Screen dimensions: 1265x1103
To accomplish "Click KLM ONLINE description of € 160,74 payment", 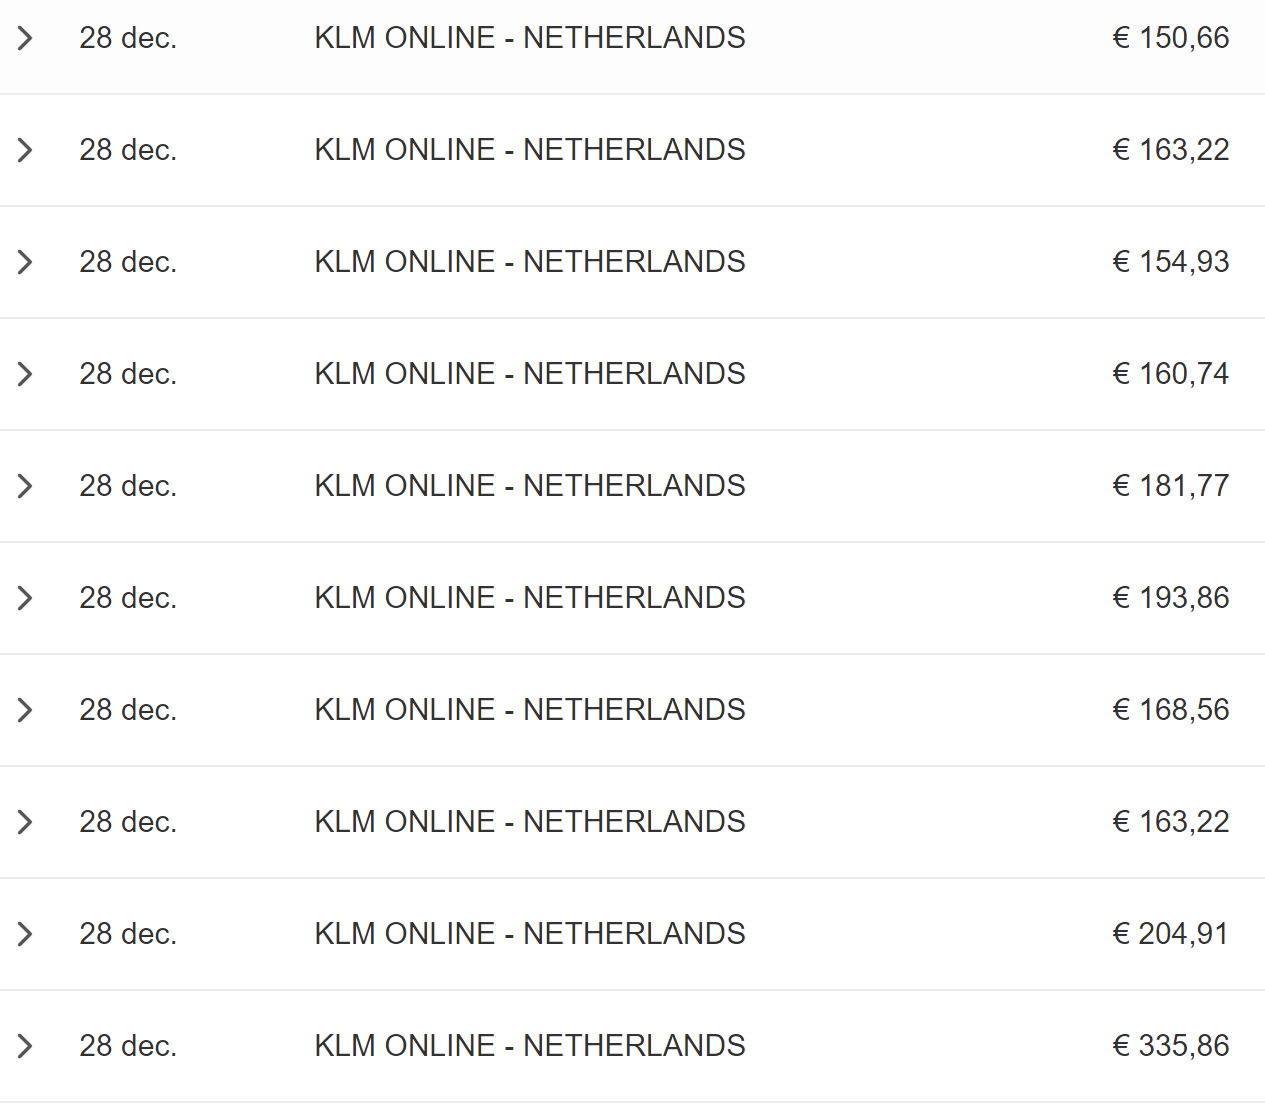I will pos(529,374).
